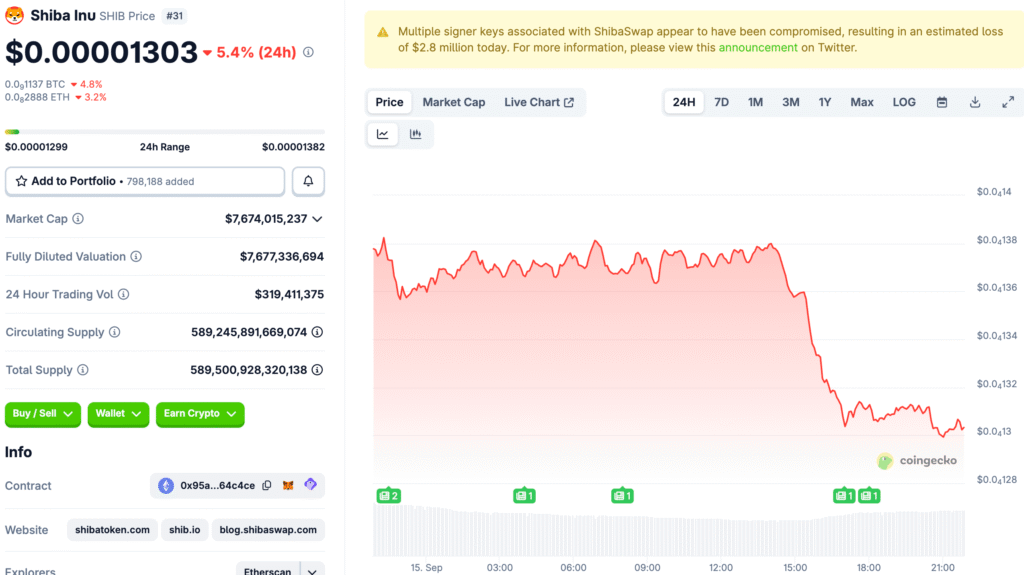Click the info icon beside 24h change
This screenshot has height=575, width=1024.
[308, 52]
